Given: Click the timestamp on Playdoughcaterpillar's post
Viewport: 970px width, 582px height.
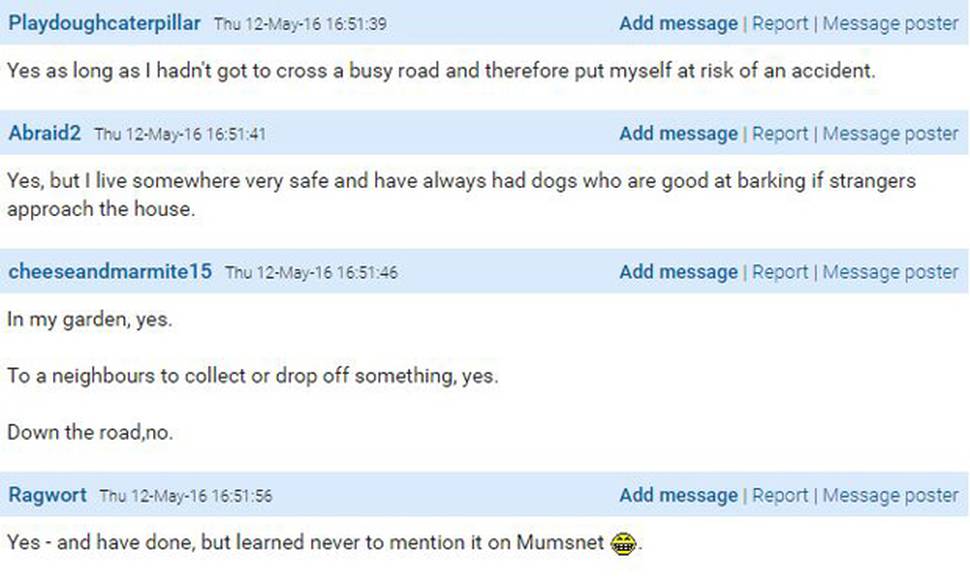Looking at the screenshot, I should (x=301, y=24).
